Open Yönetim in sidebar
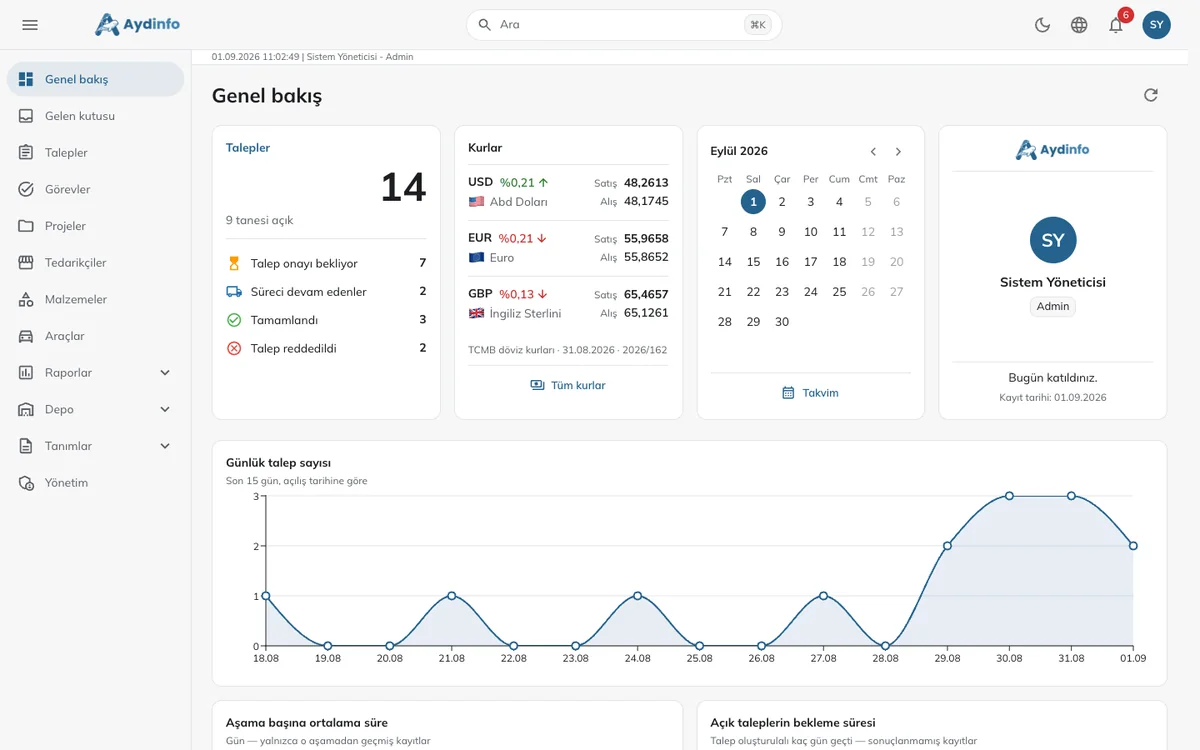The image size is (1200, 750). tap(95, 483)
